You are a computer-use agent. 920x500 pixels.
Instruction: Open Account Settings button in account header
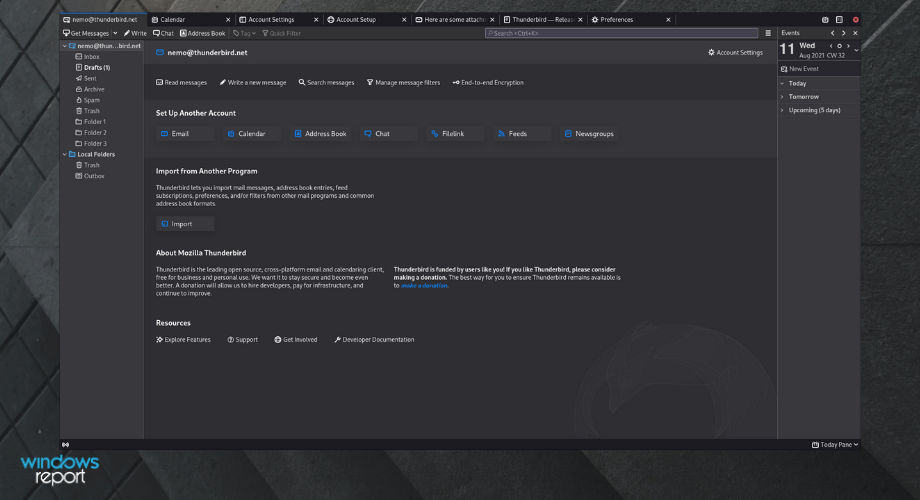pos(735,52)
